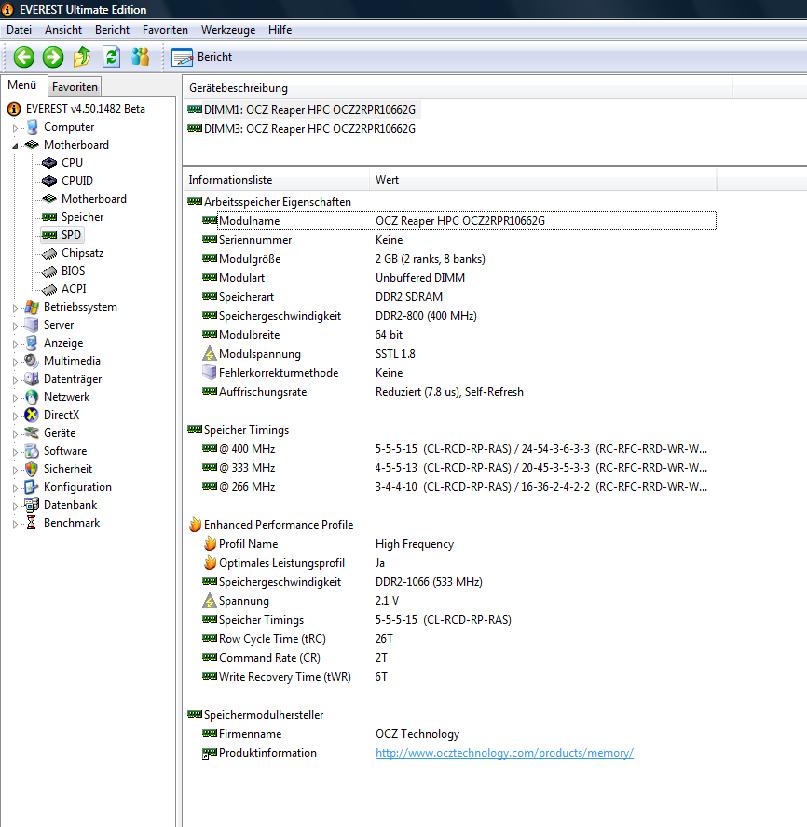Image resolution: width=807 pixels, height=827 pixels.
Task: Click the Multimedia speaker icon
Action: click(x=32, y=361)
